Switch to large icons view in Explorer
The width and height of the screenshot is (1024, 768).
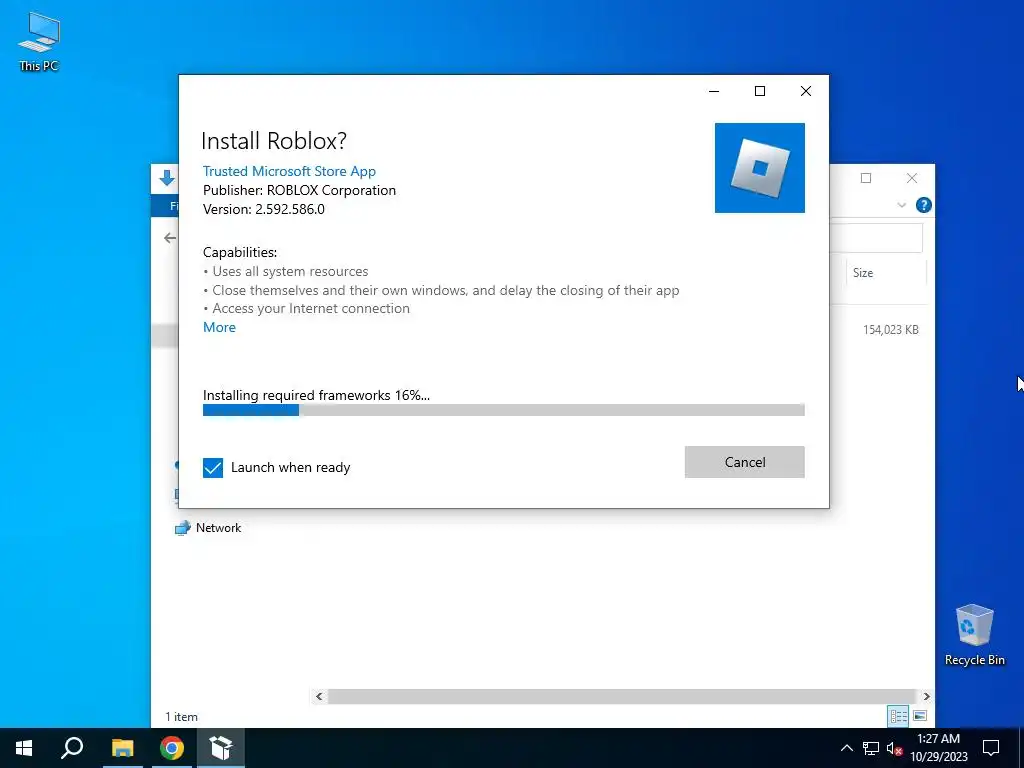(x=920, y=716)
